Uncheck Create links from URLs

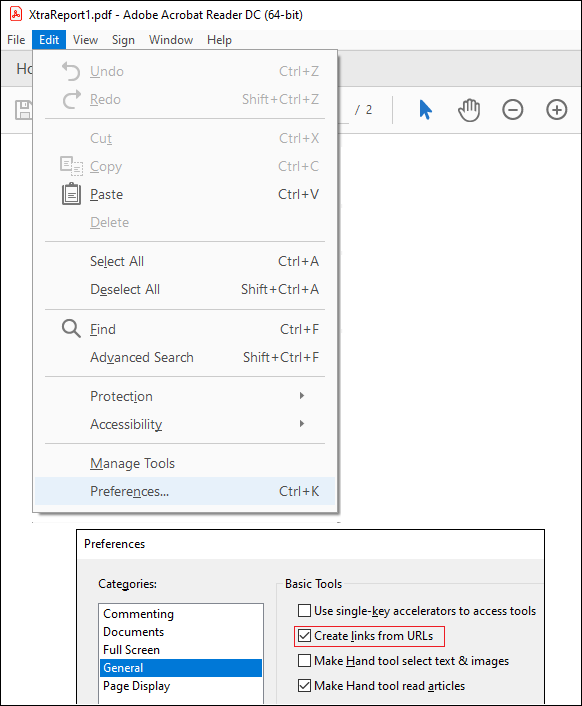point(304,636)
